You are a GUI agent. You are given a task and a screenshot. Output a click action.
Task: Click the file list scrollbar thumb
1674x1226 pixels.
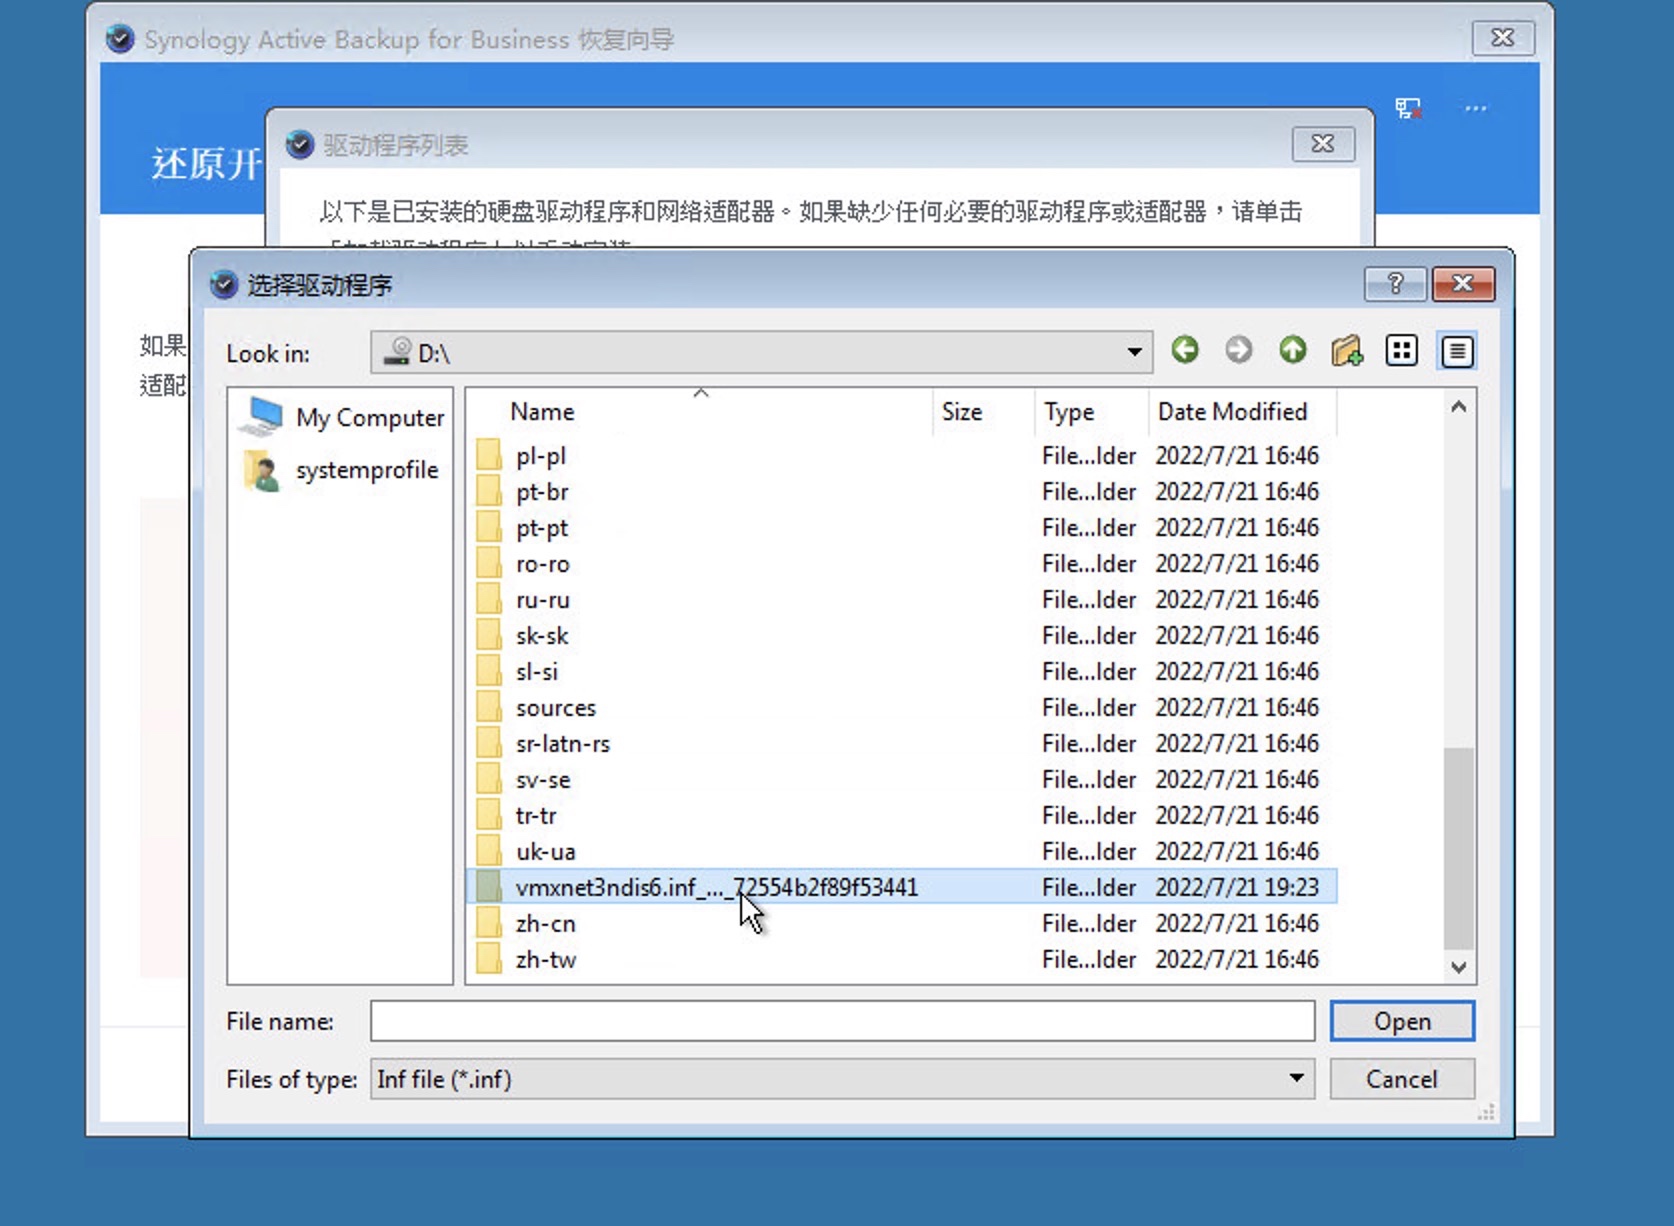click(x=1459, y=848)
